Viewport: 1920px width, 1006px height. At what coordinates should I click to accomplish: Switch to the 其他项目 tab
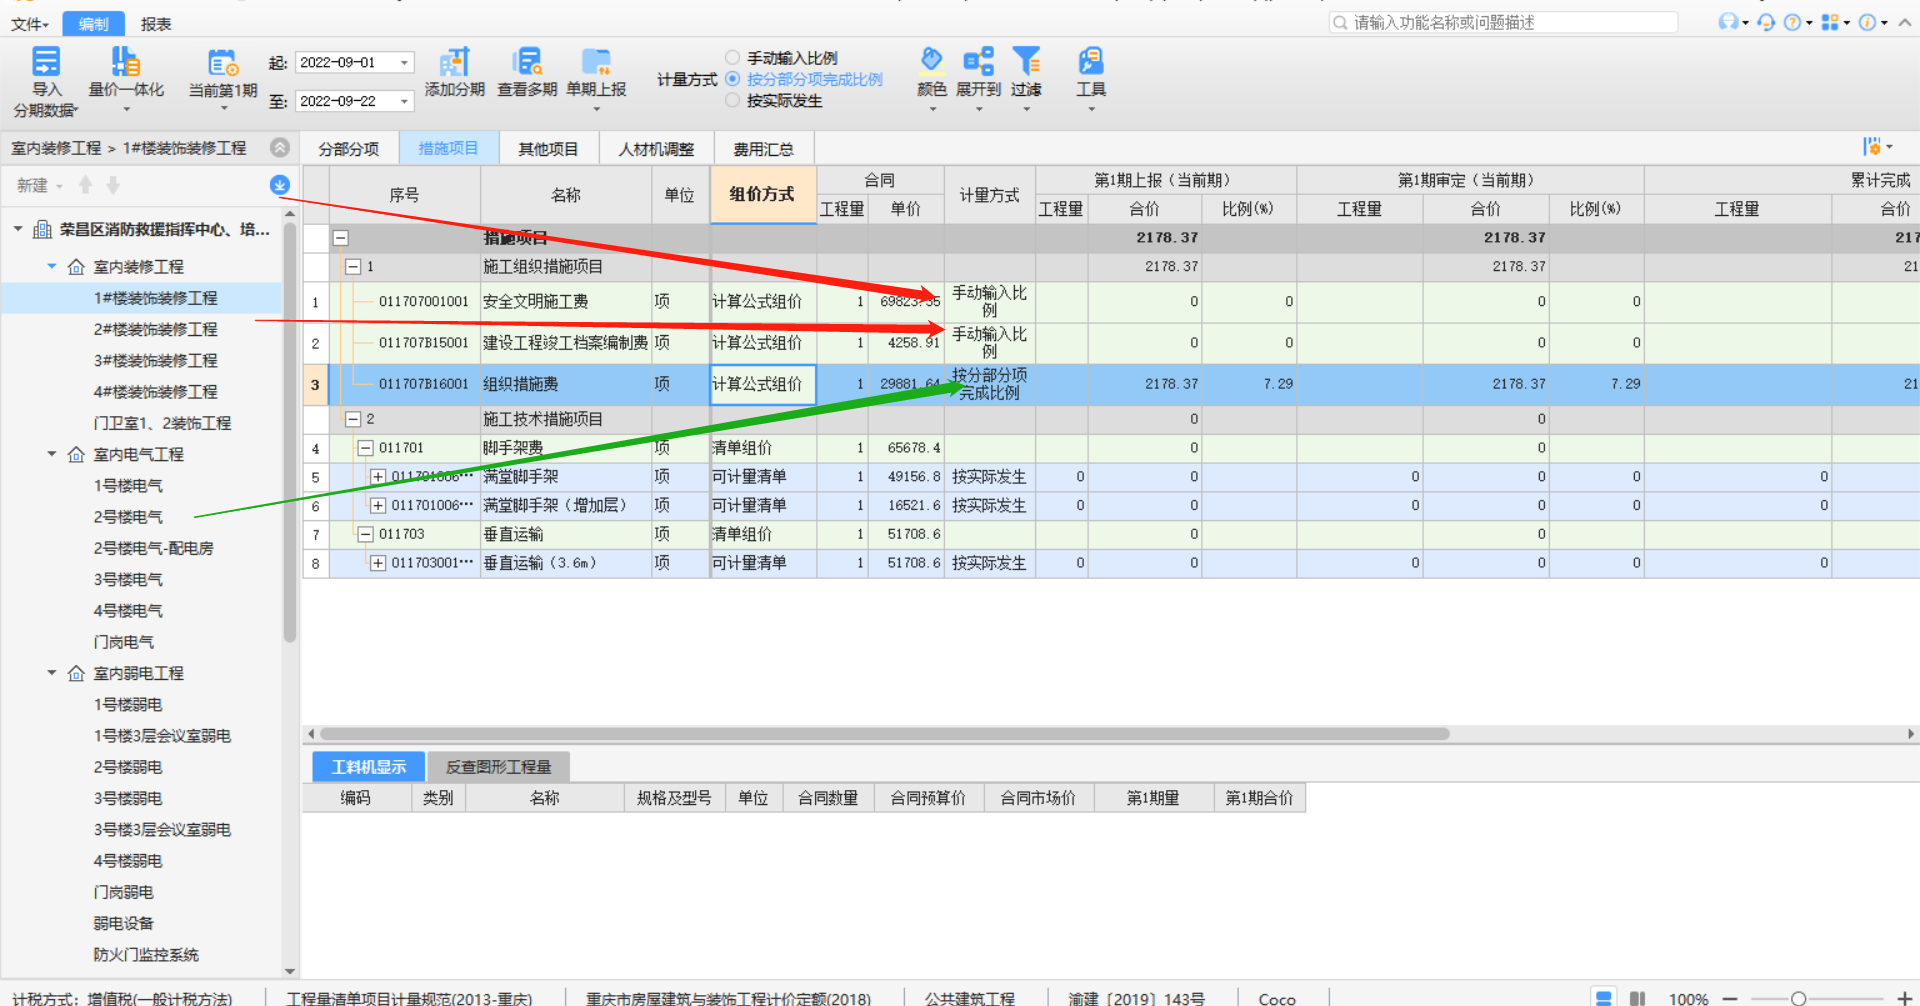[x=548, y=148]
